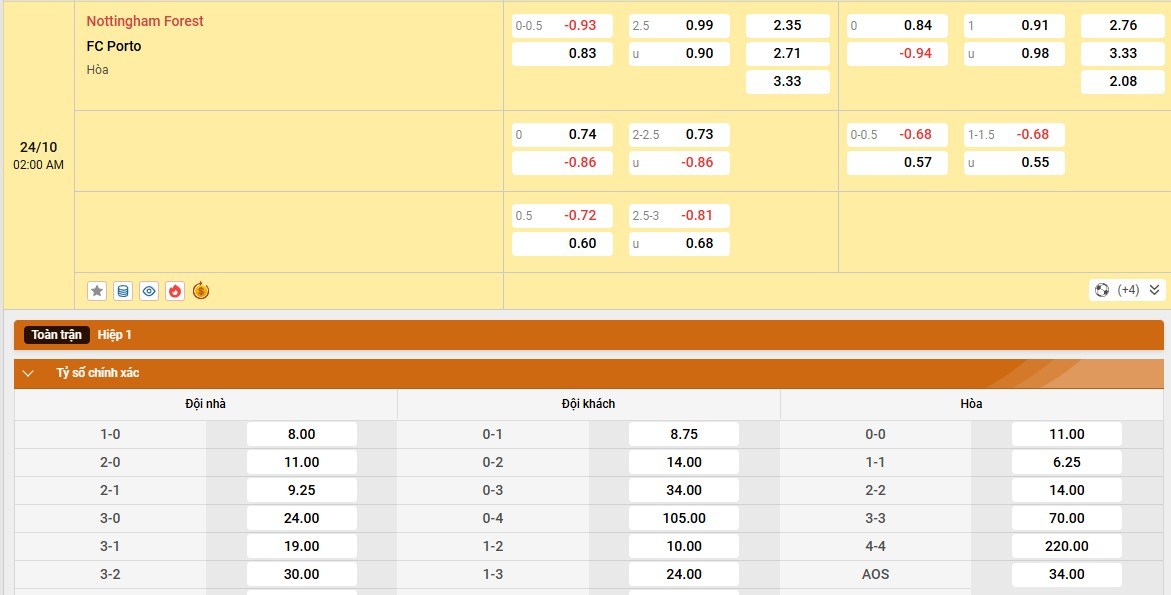The height and width of the screenshot is (595, 1171).
Task: Switch to the Hiệp 1 tab
Action: pyautogui.click(x=115, y=335)
